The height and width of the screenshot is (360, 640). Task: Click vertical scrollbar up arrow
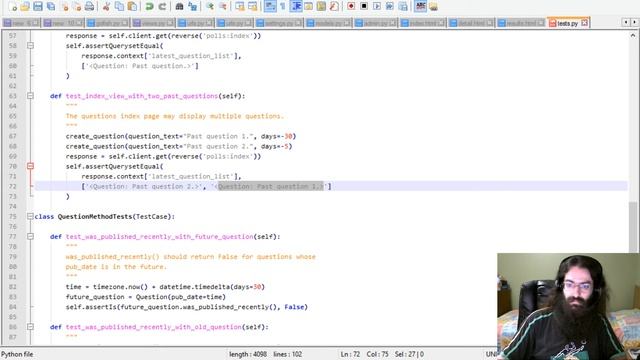[x=633, y=36]
